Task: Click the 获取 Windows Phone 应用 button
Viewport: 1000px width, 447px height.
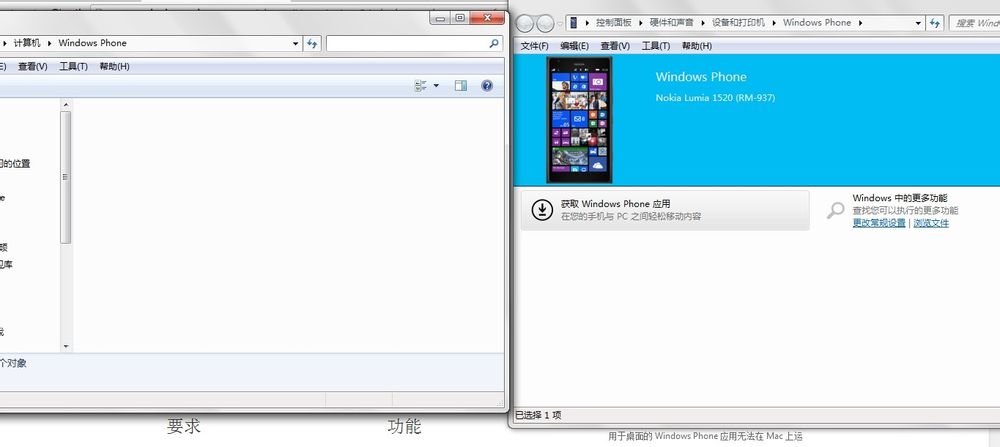Action: (665, 210)
